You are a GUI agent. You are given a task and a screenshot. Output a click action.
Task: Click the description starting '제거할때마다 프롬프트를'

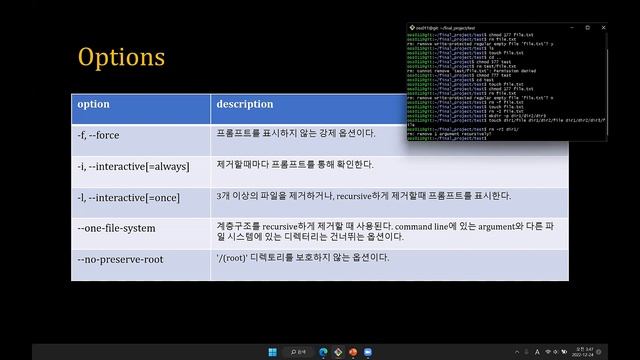(295, 164)
